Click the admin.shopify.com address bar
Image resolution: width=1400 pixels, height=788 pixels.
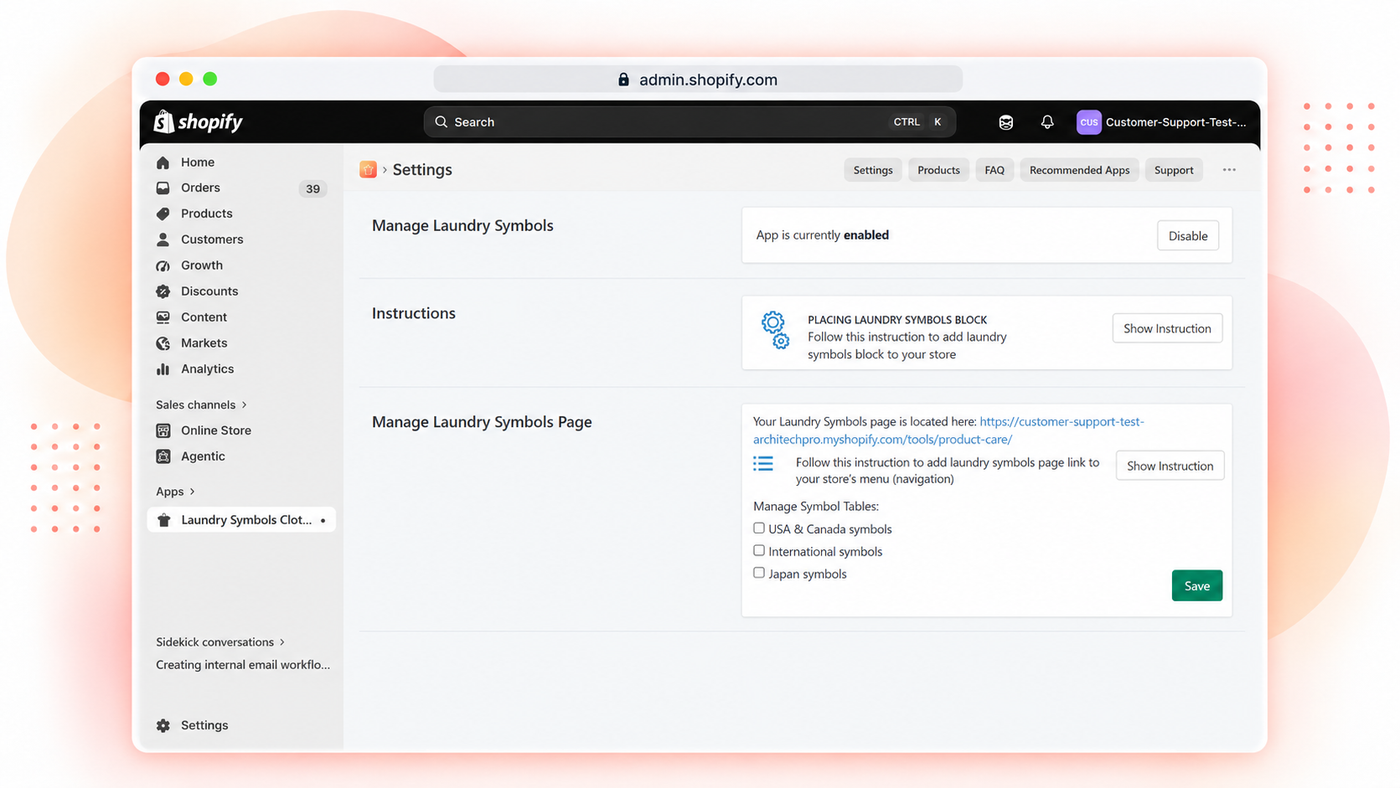click(698, 80)
